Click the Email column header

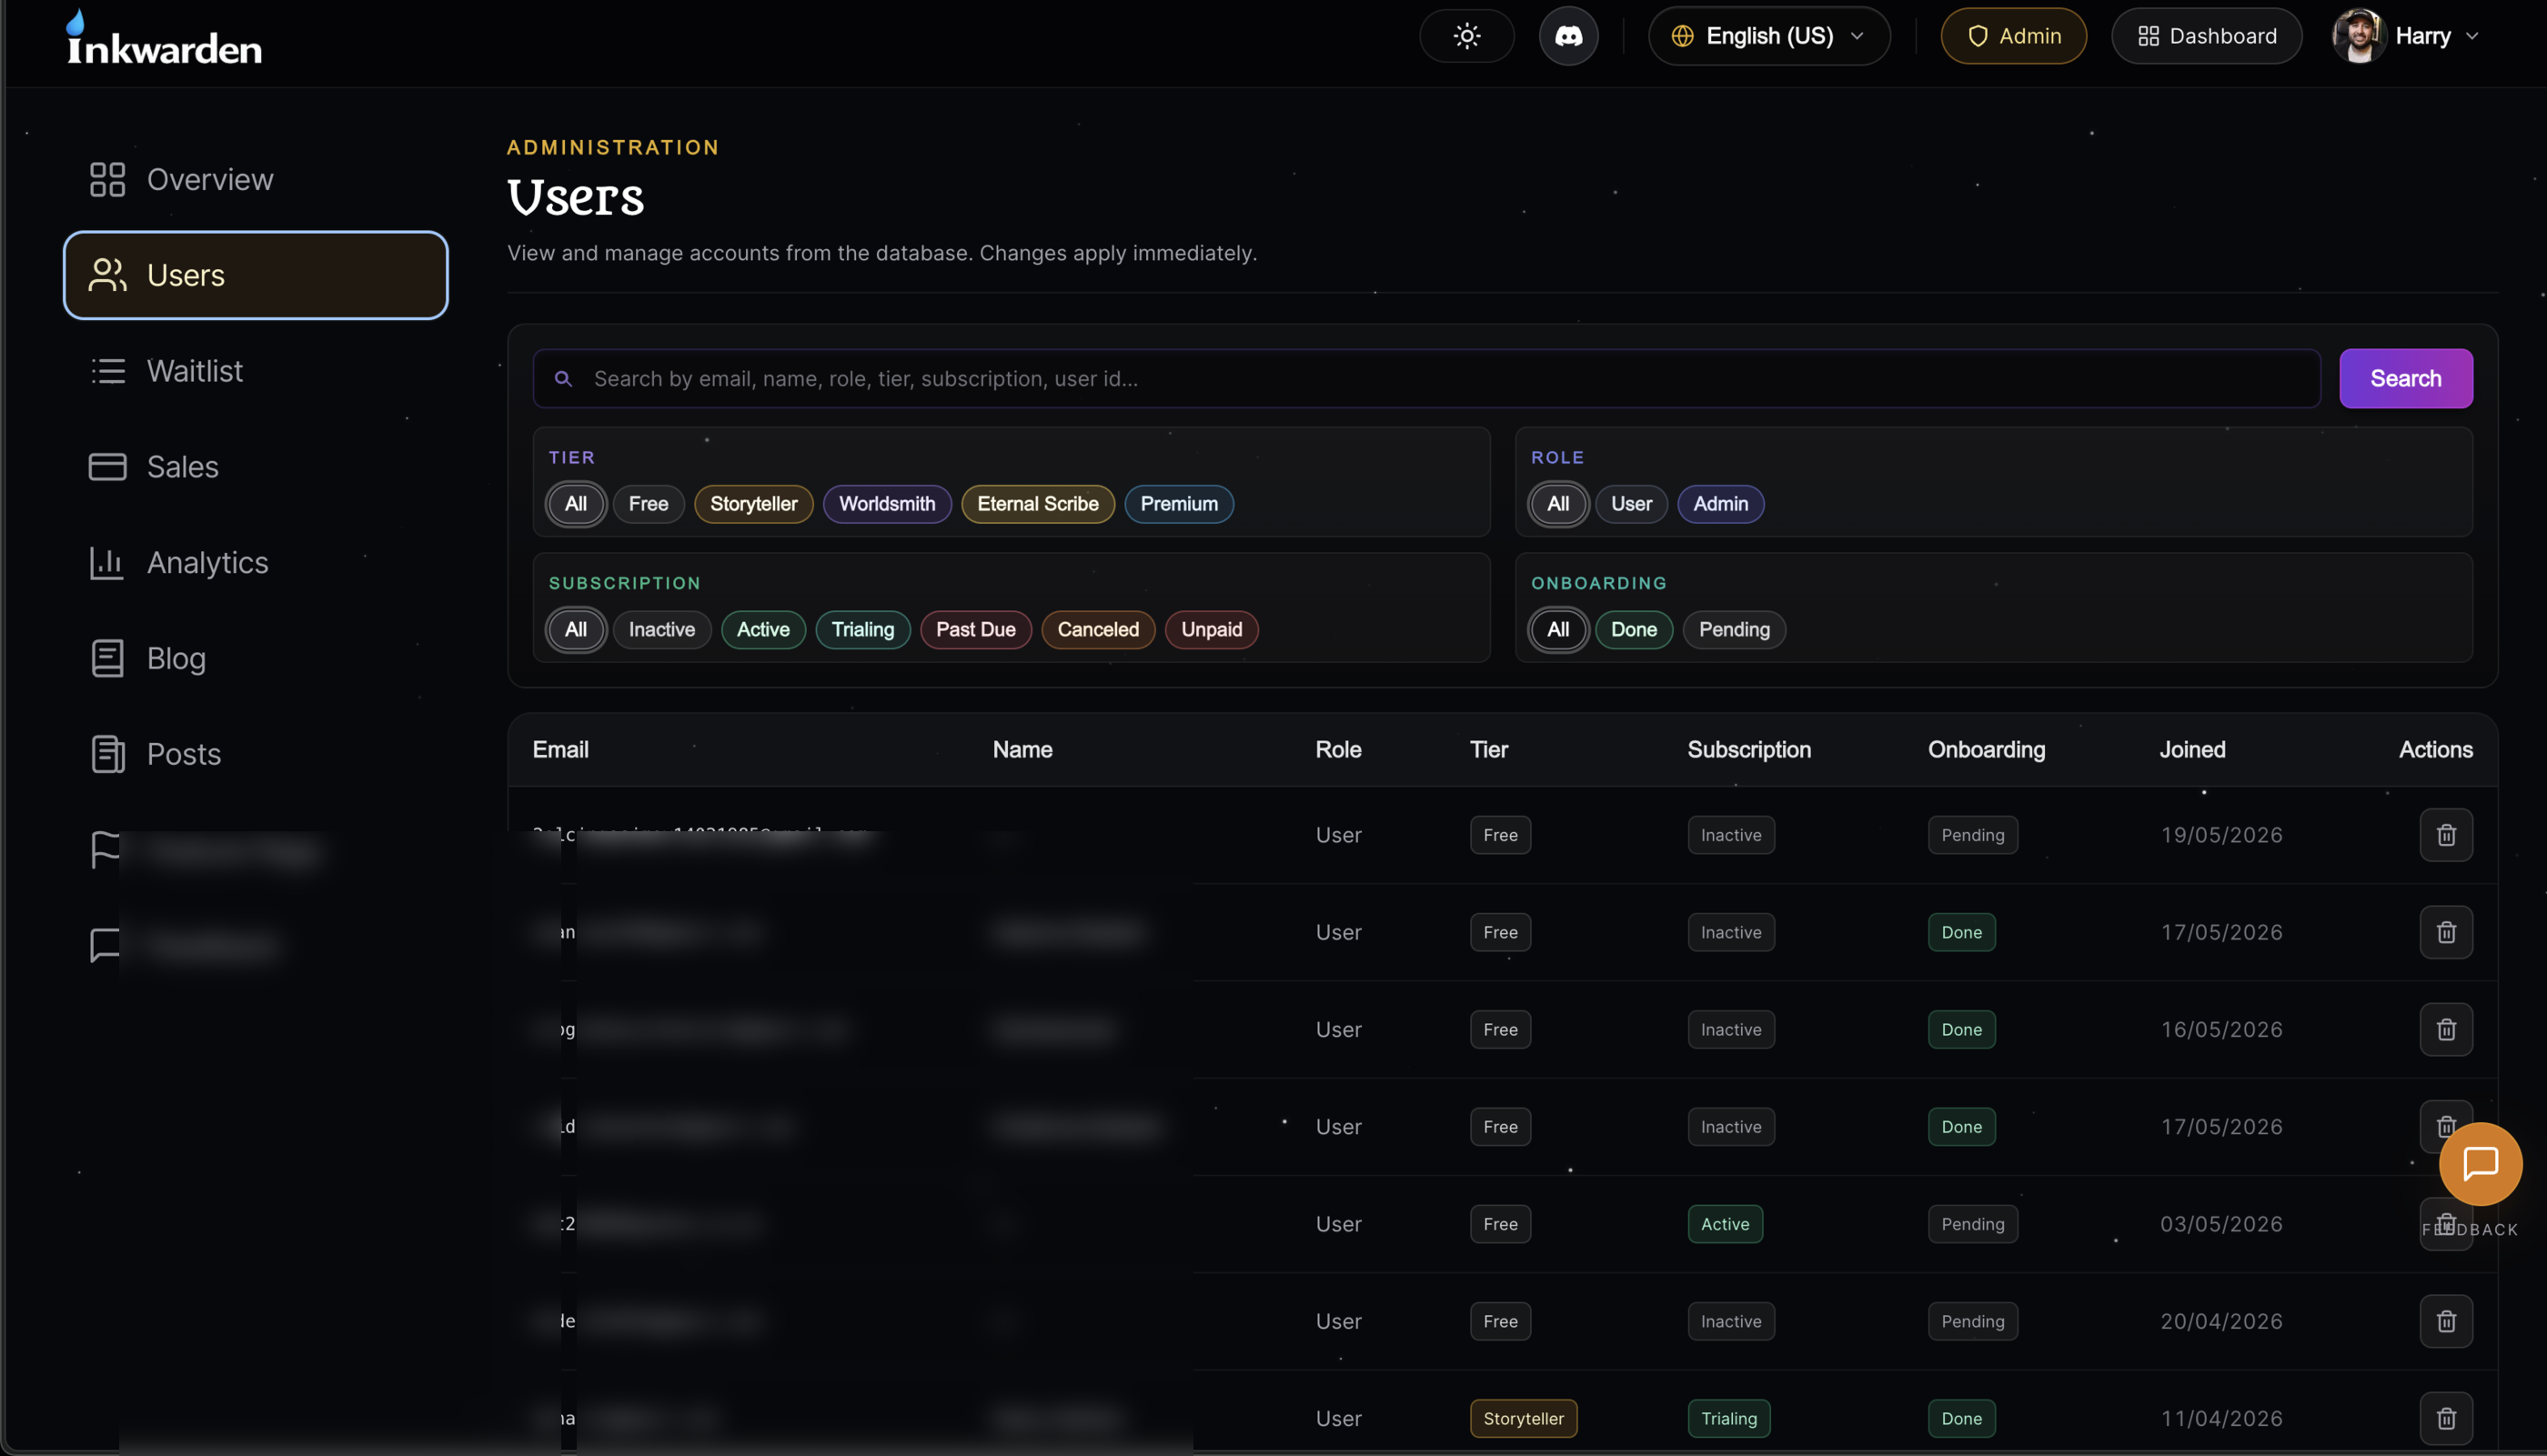click(560, 750)
